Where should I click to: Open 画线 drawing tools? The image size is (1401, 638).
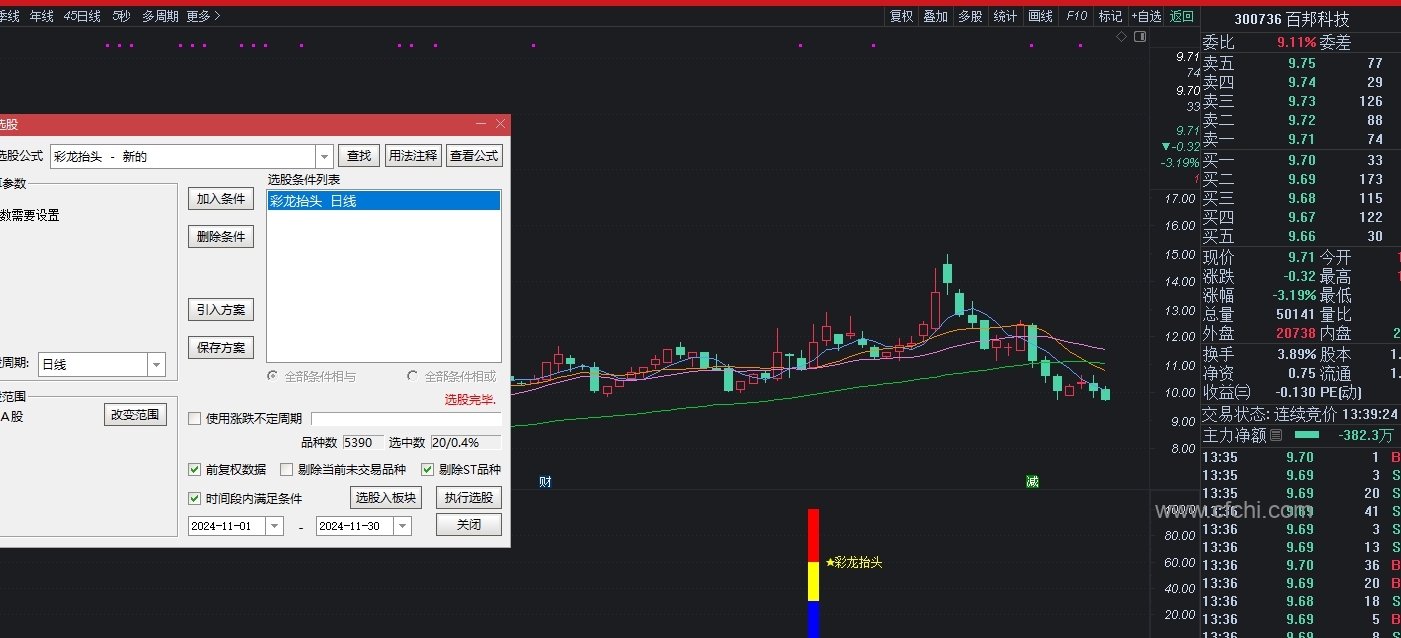(1041, 16)
